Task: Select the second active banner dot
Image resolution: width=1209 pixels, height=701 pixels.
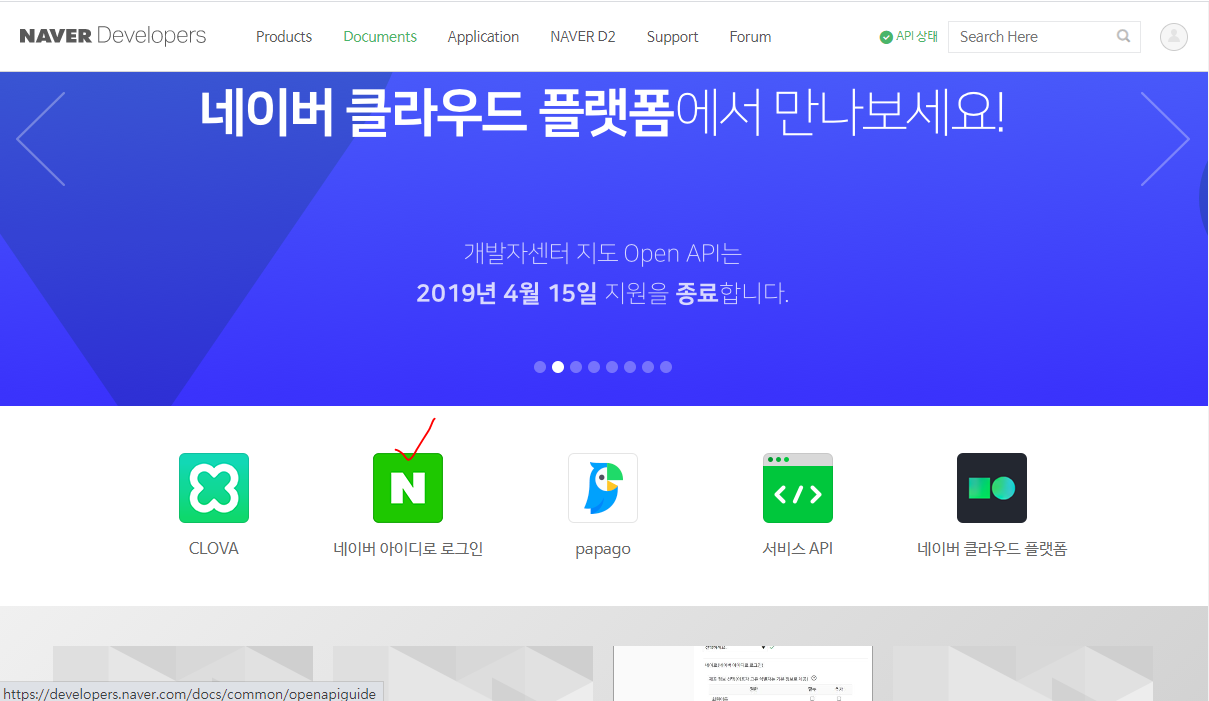Action: click(x=558, y=367)
